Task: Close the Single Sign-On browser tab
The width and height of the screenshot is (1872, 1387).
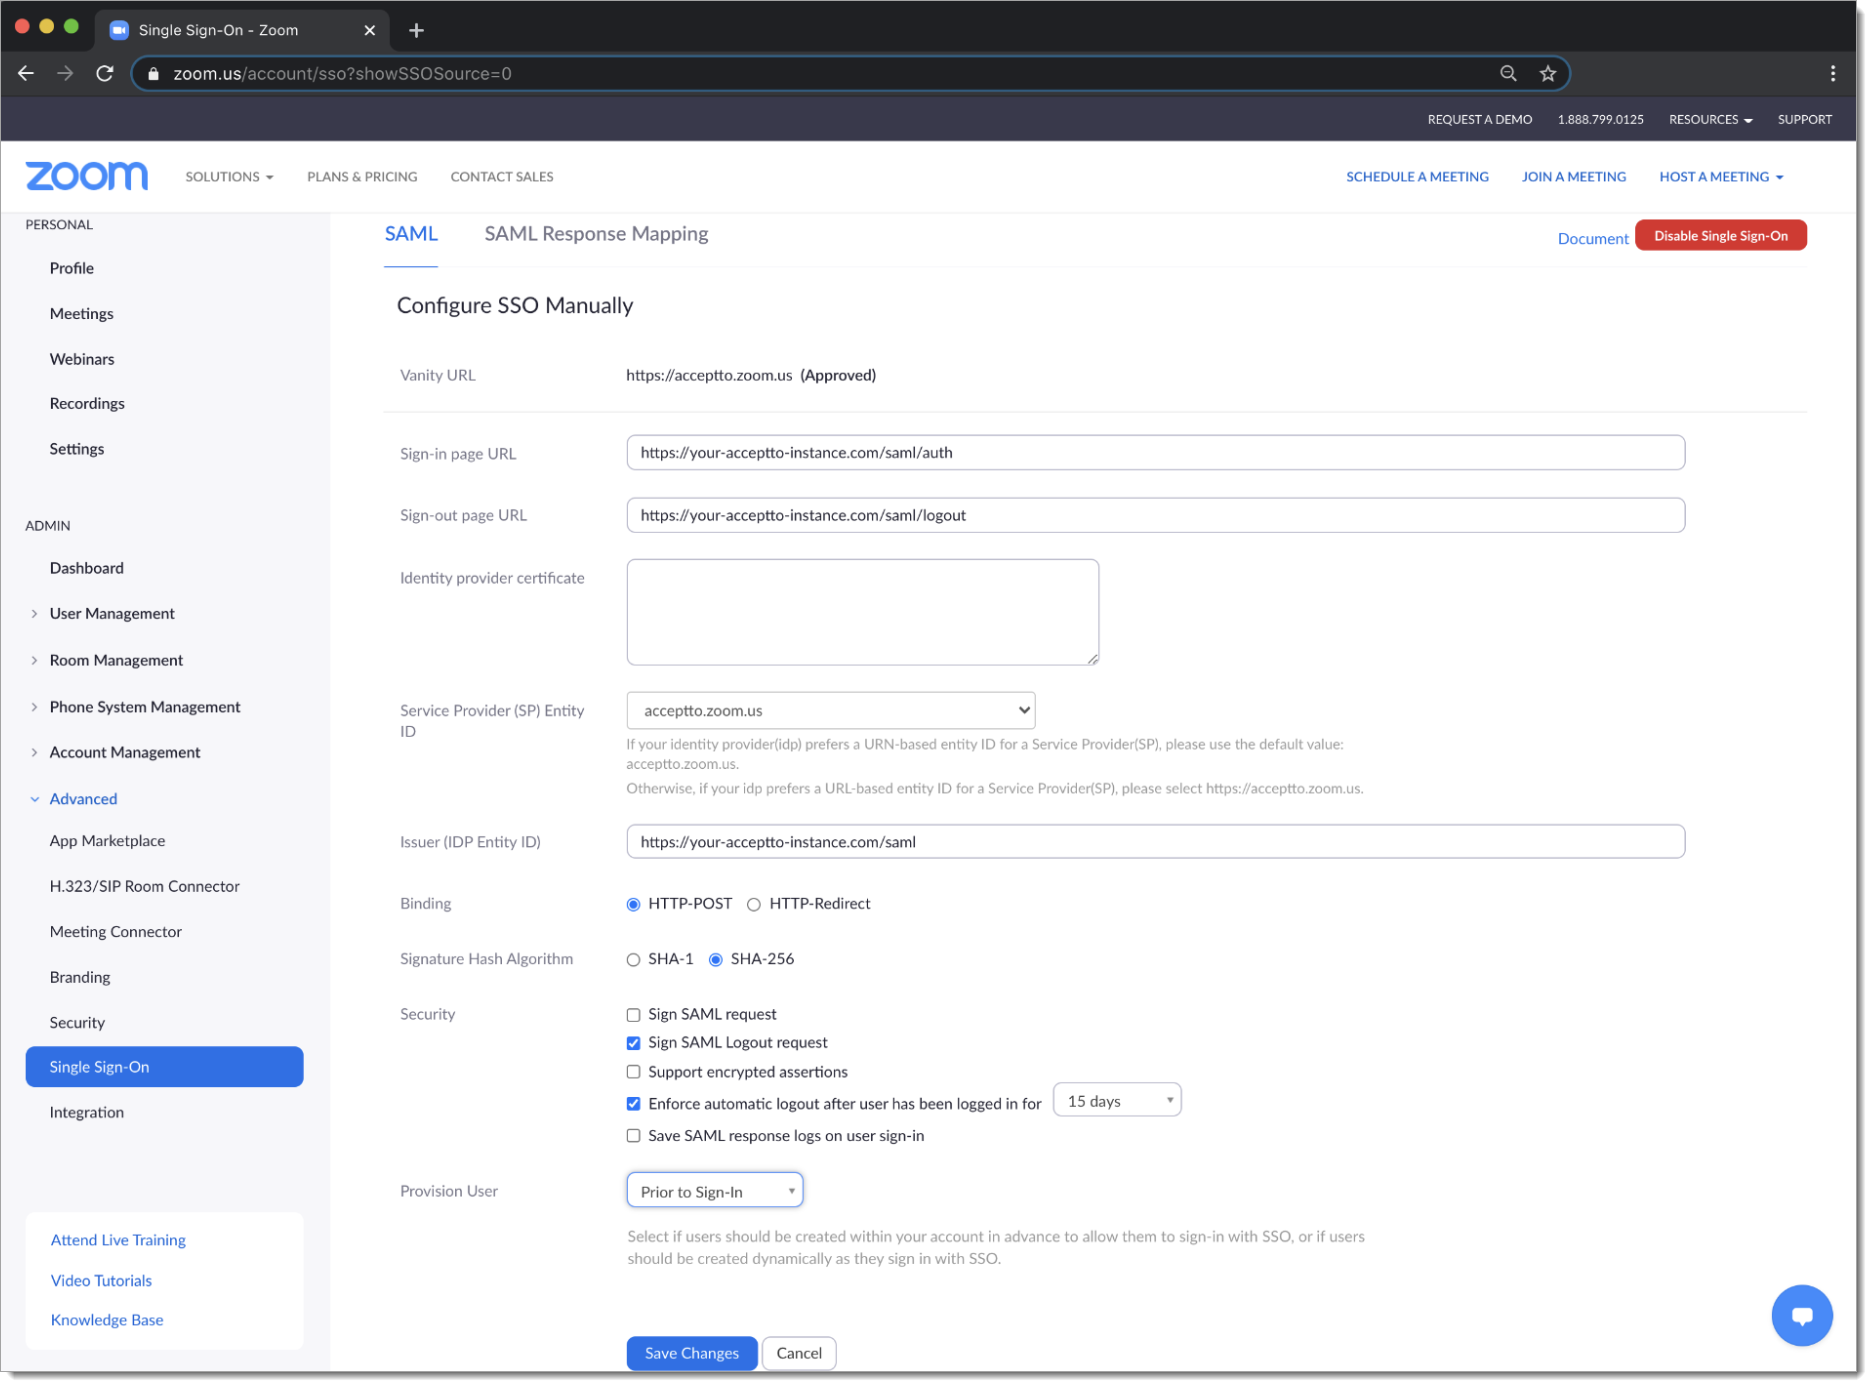Action: [370, 30]
